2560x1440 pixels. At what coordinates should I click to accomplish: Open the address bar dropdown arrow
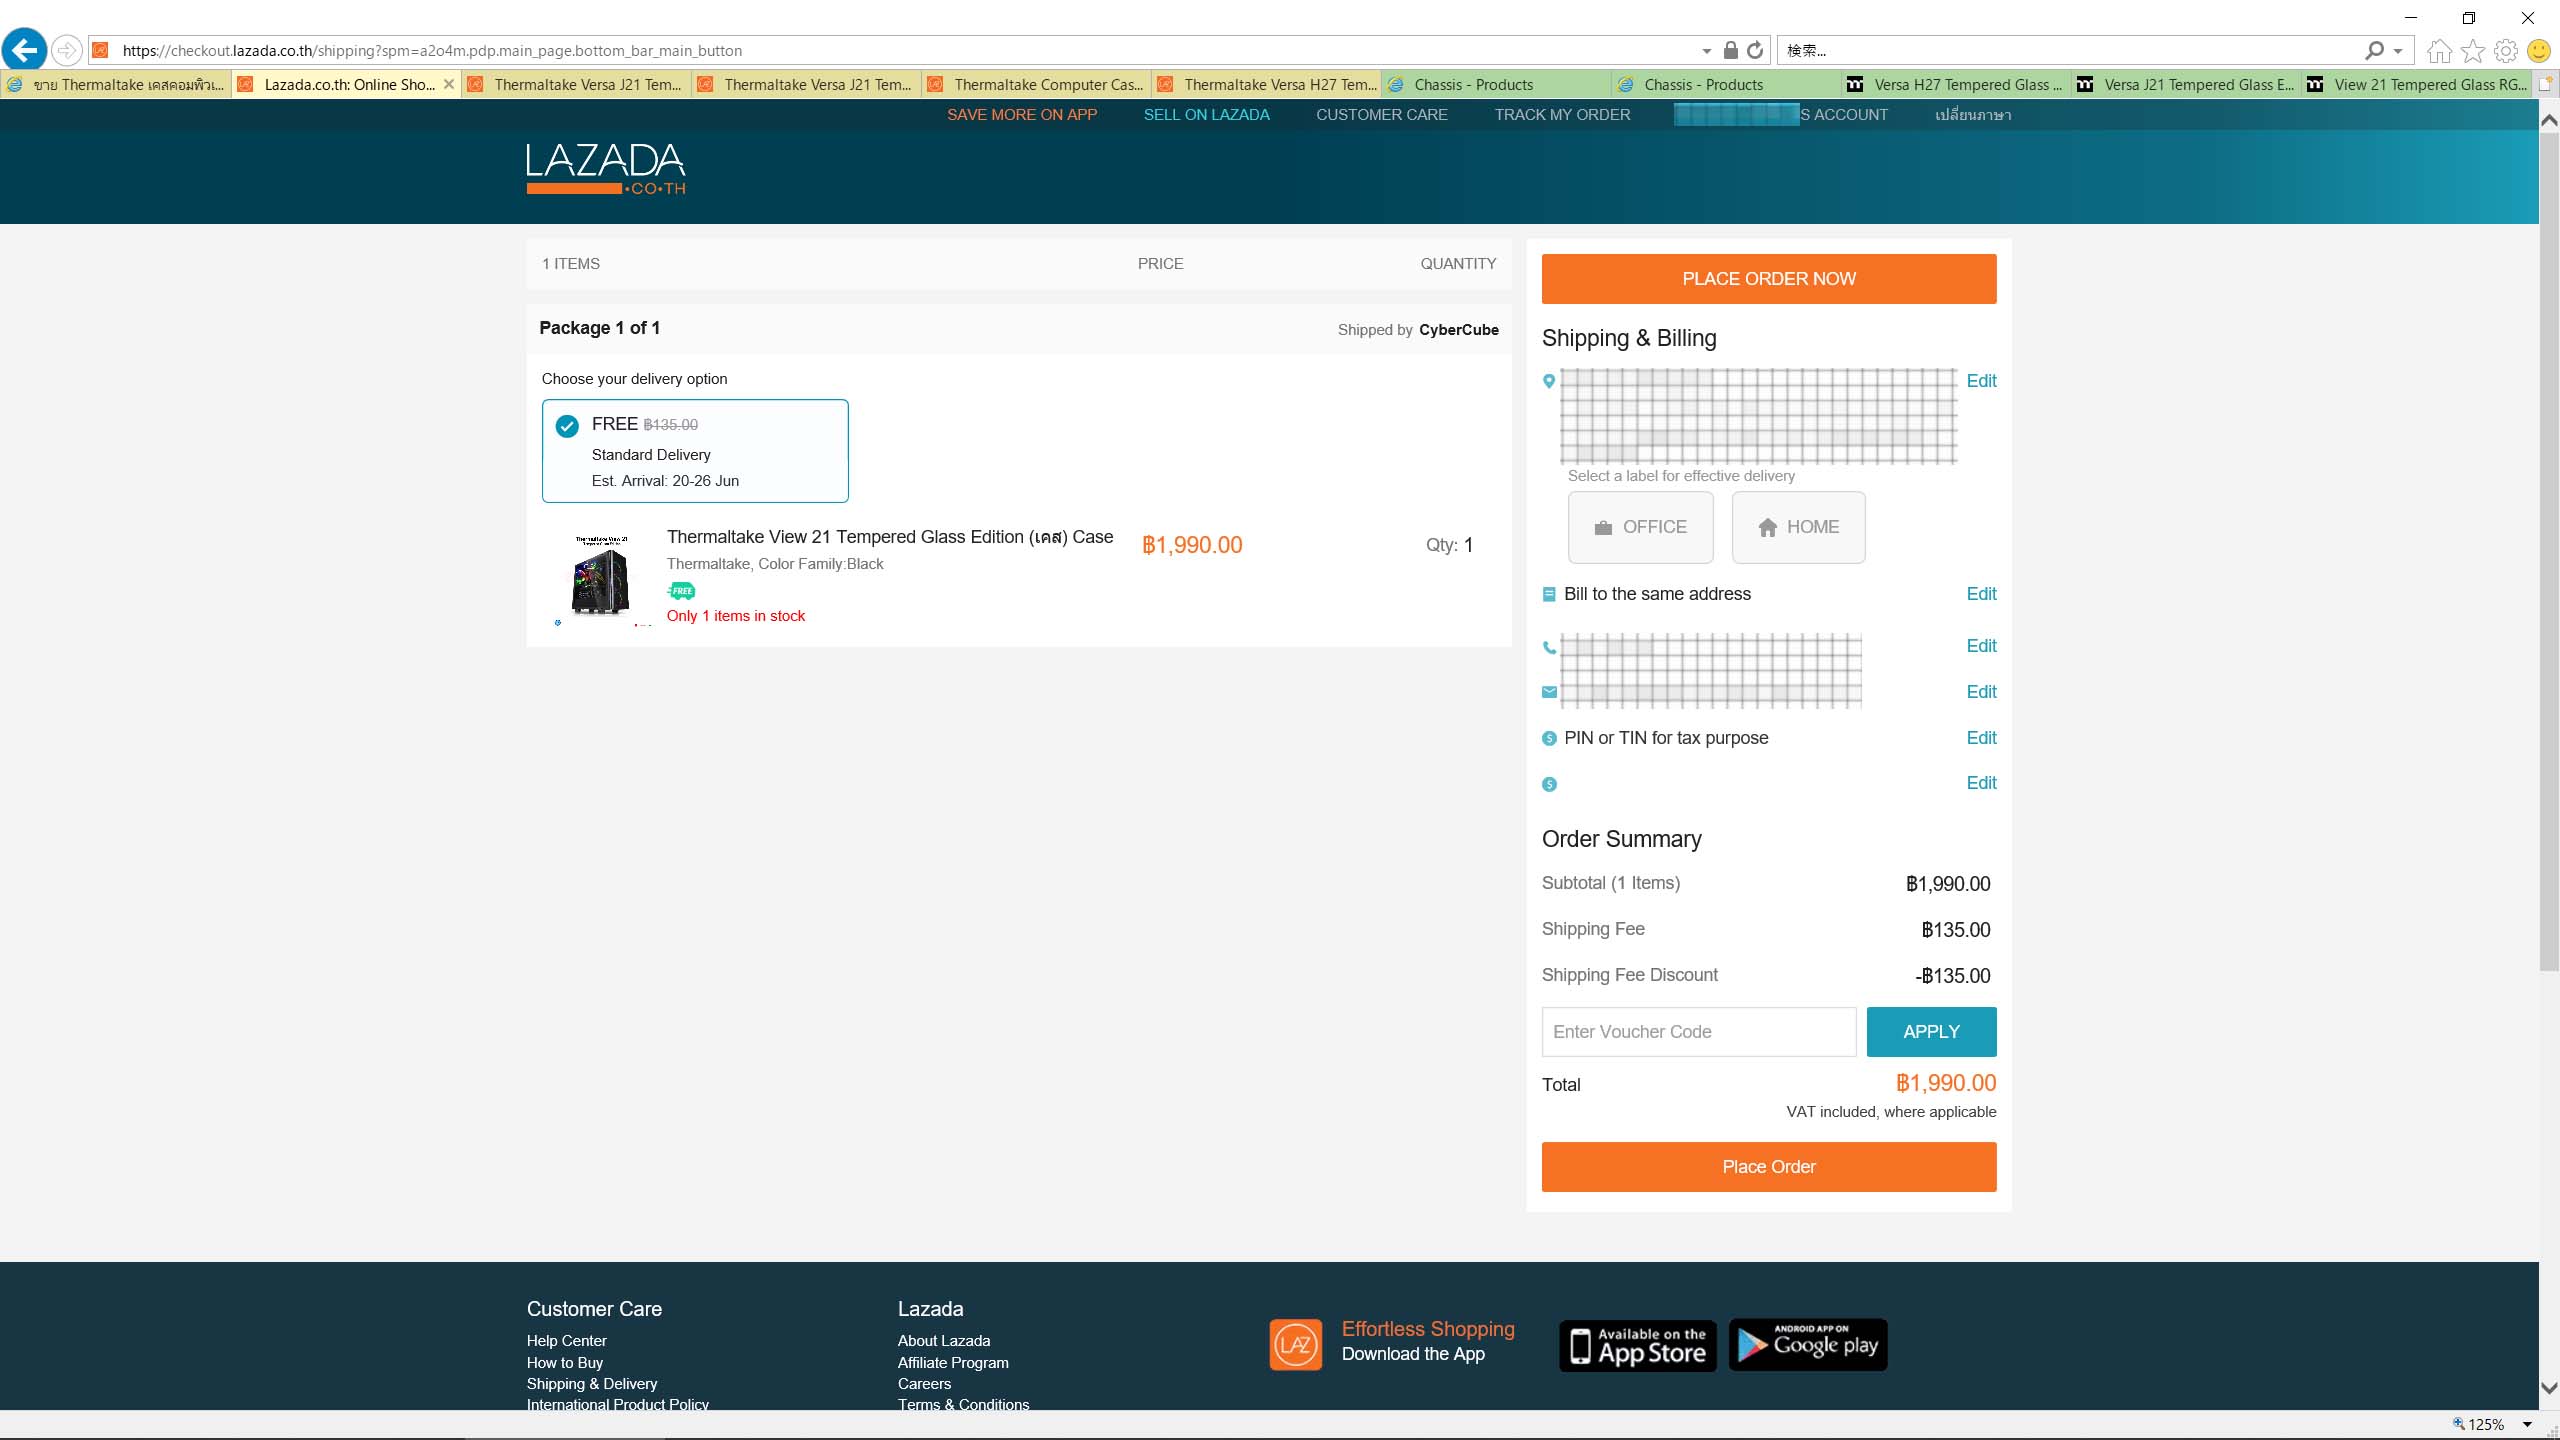click(x=1706, y=51)
